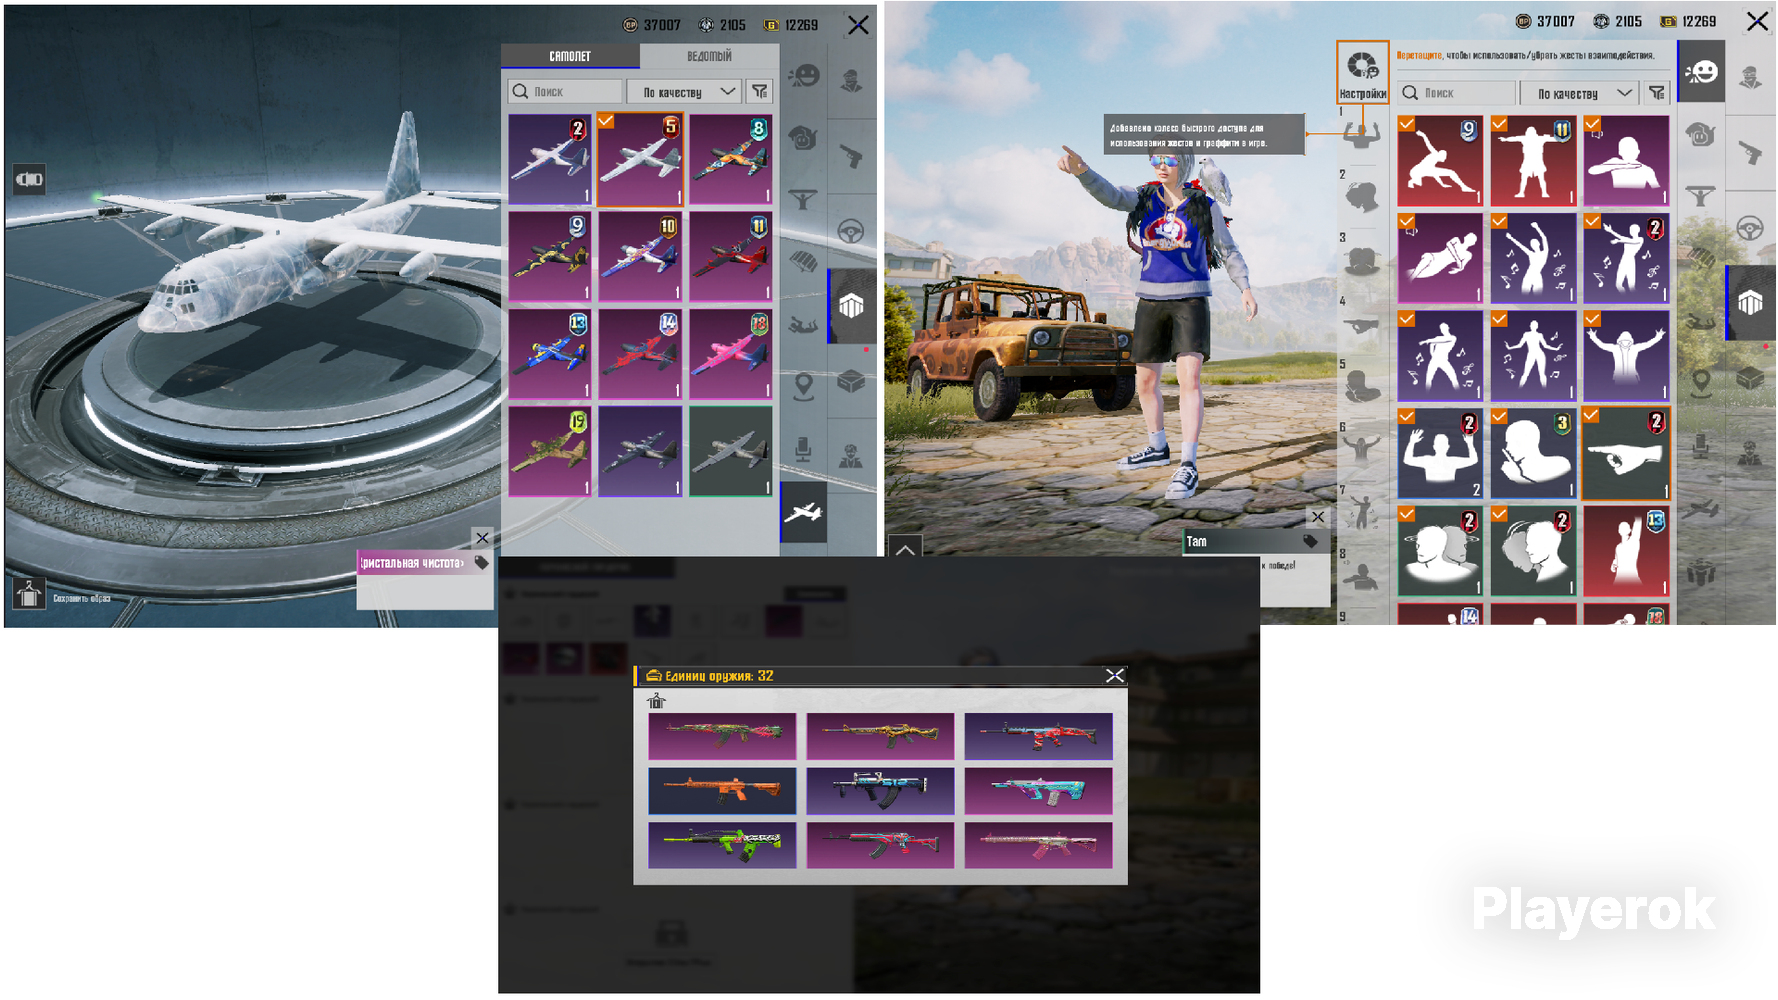The image size is (1778, 1000).
Task: Click the Поиск search field in airplane screen
Action: (x=565, y=92)
